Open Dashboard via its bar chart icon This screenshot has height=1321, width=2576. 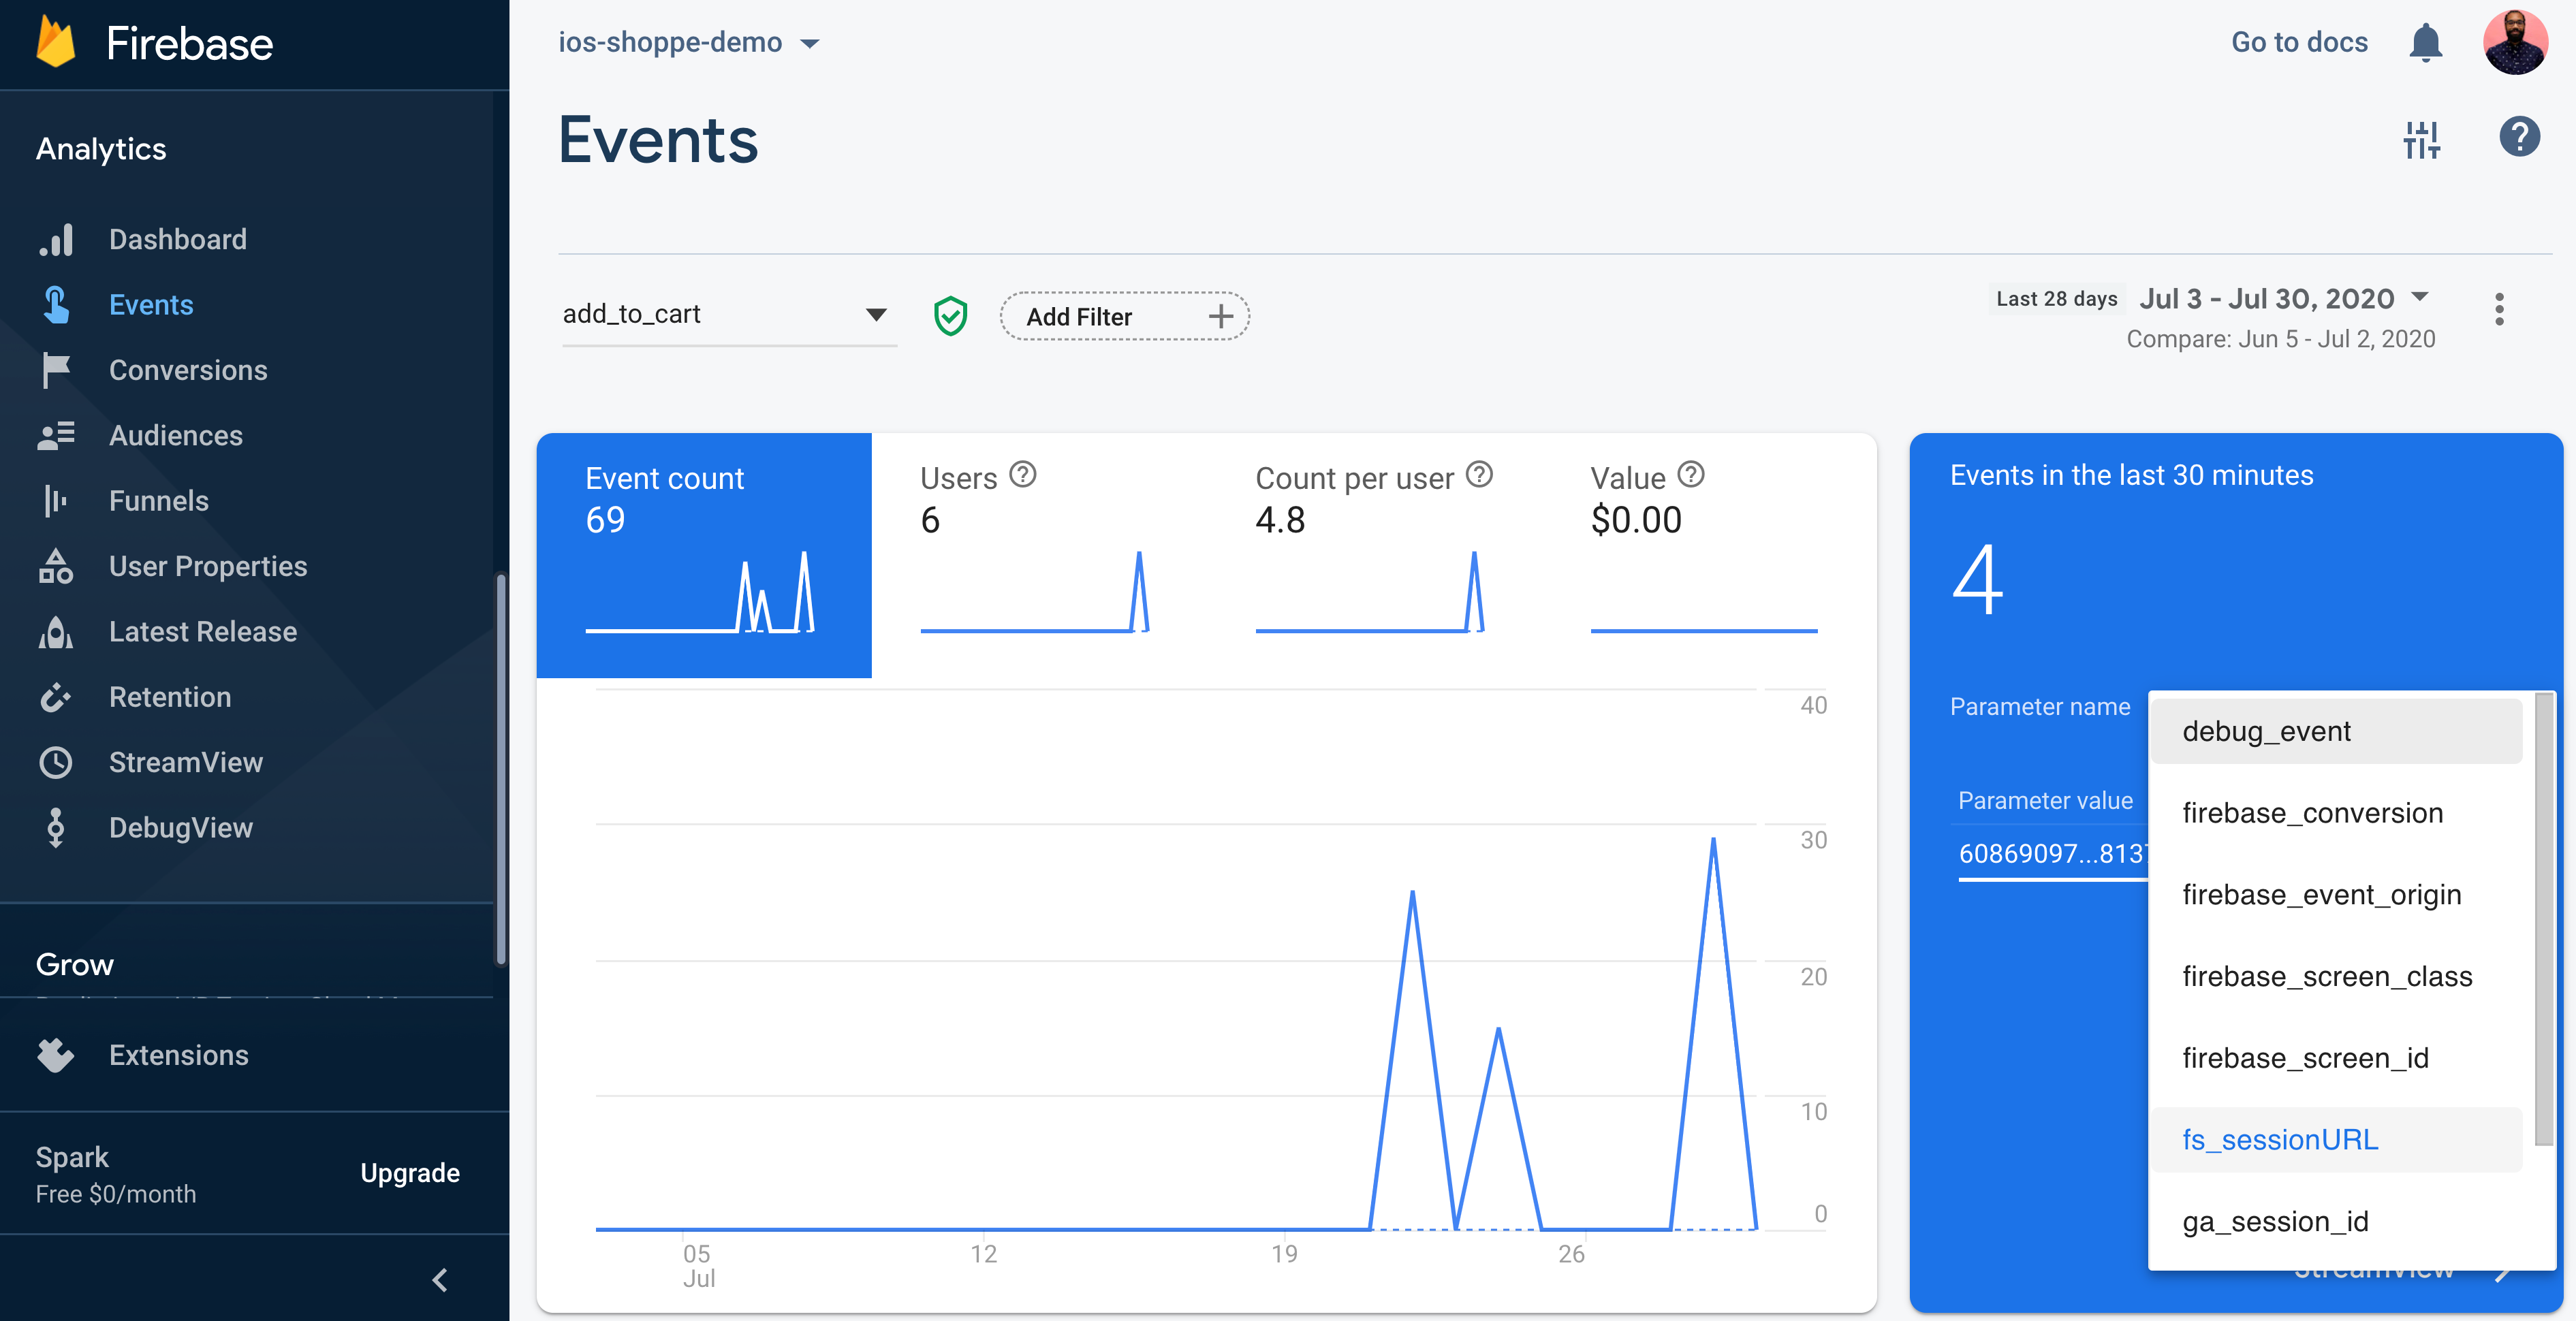56,239
